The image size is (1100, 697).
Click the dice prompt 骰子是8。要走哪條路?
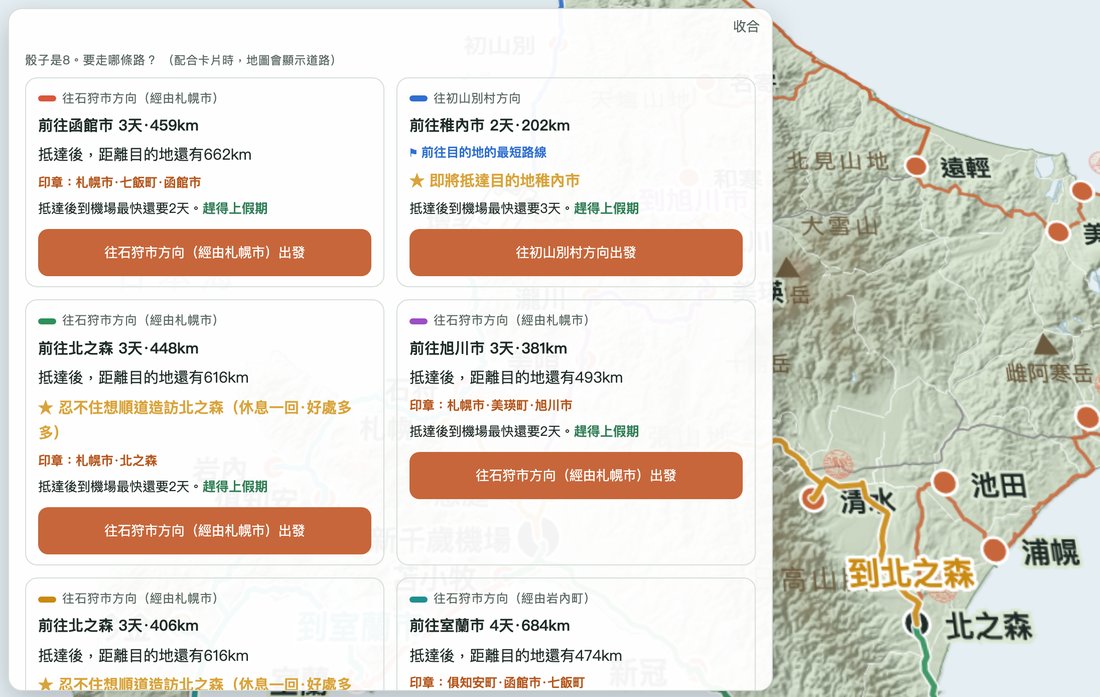point(90,60)
